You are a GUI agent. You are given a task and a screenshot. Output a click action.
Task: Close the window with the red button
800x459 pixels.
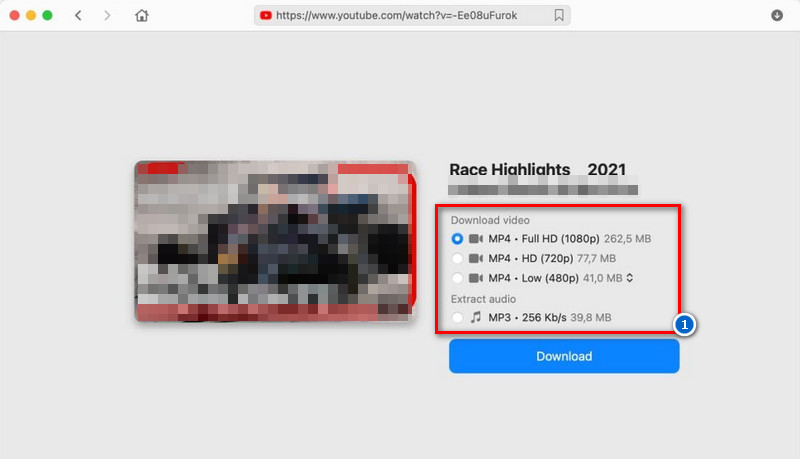coord(14,16)
